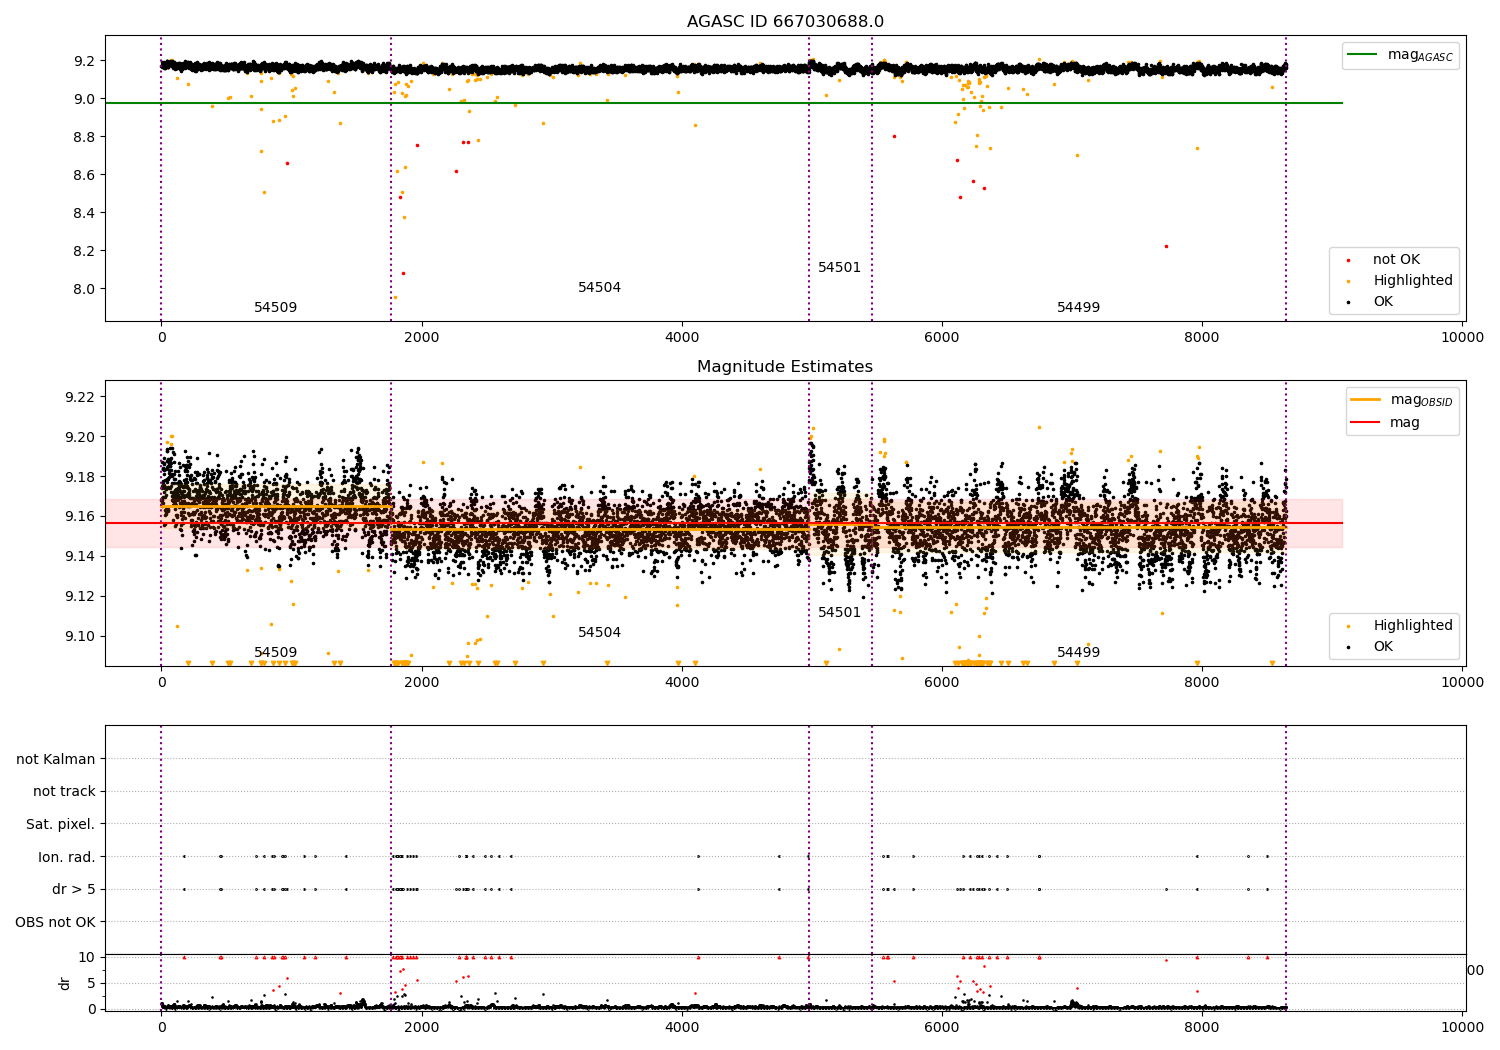Click x-axis tick 10000 under top plot
Viewport: 1500px width, 1050px height.
tap(1462, 337)
